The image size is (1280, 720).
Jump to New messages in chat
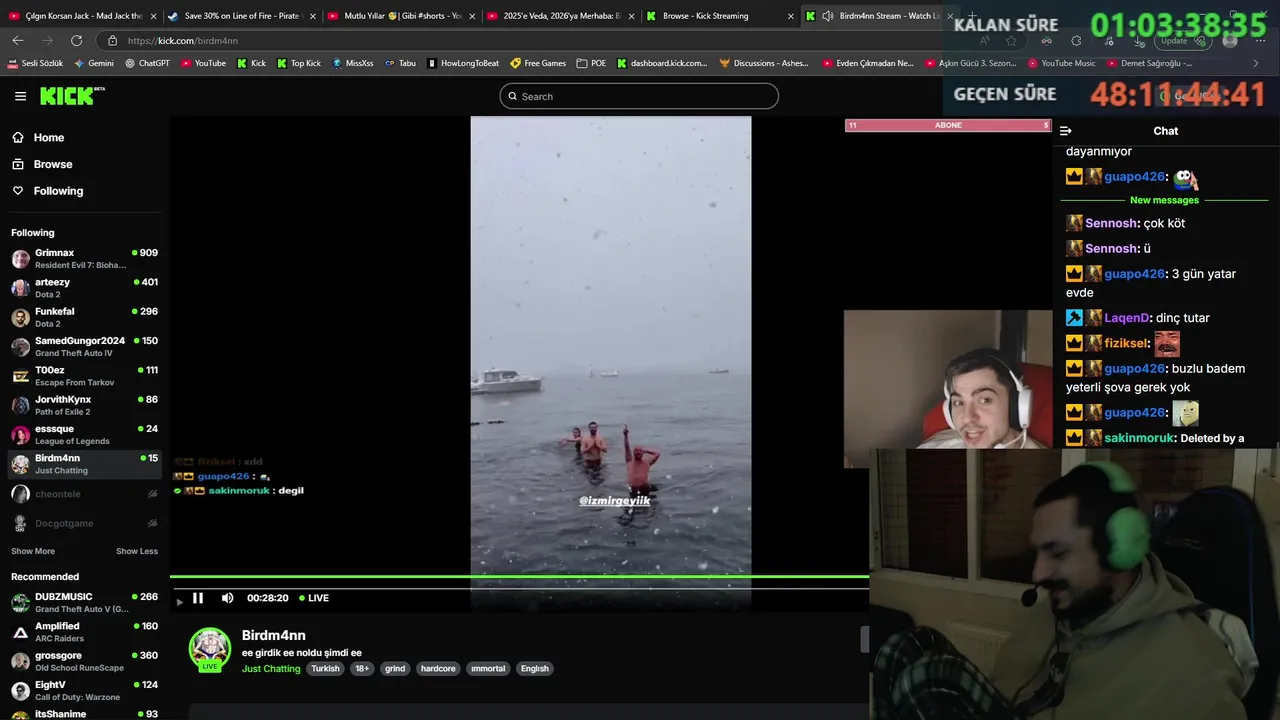[1164, 200]
